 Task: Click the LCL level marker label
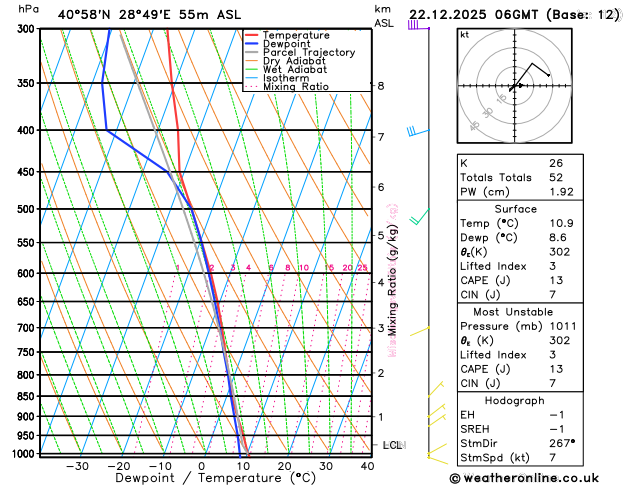pyautogui.click(x=394, y=445)
